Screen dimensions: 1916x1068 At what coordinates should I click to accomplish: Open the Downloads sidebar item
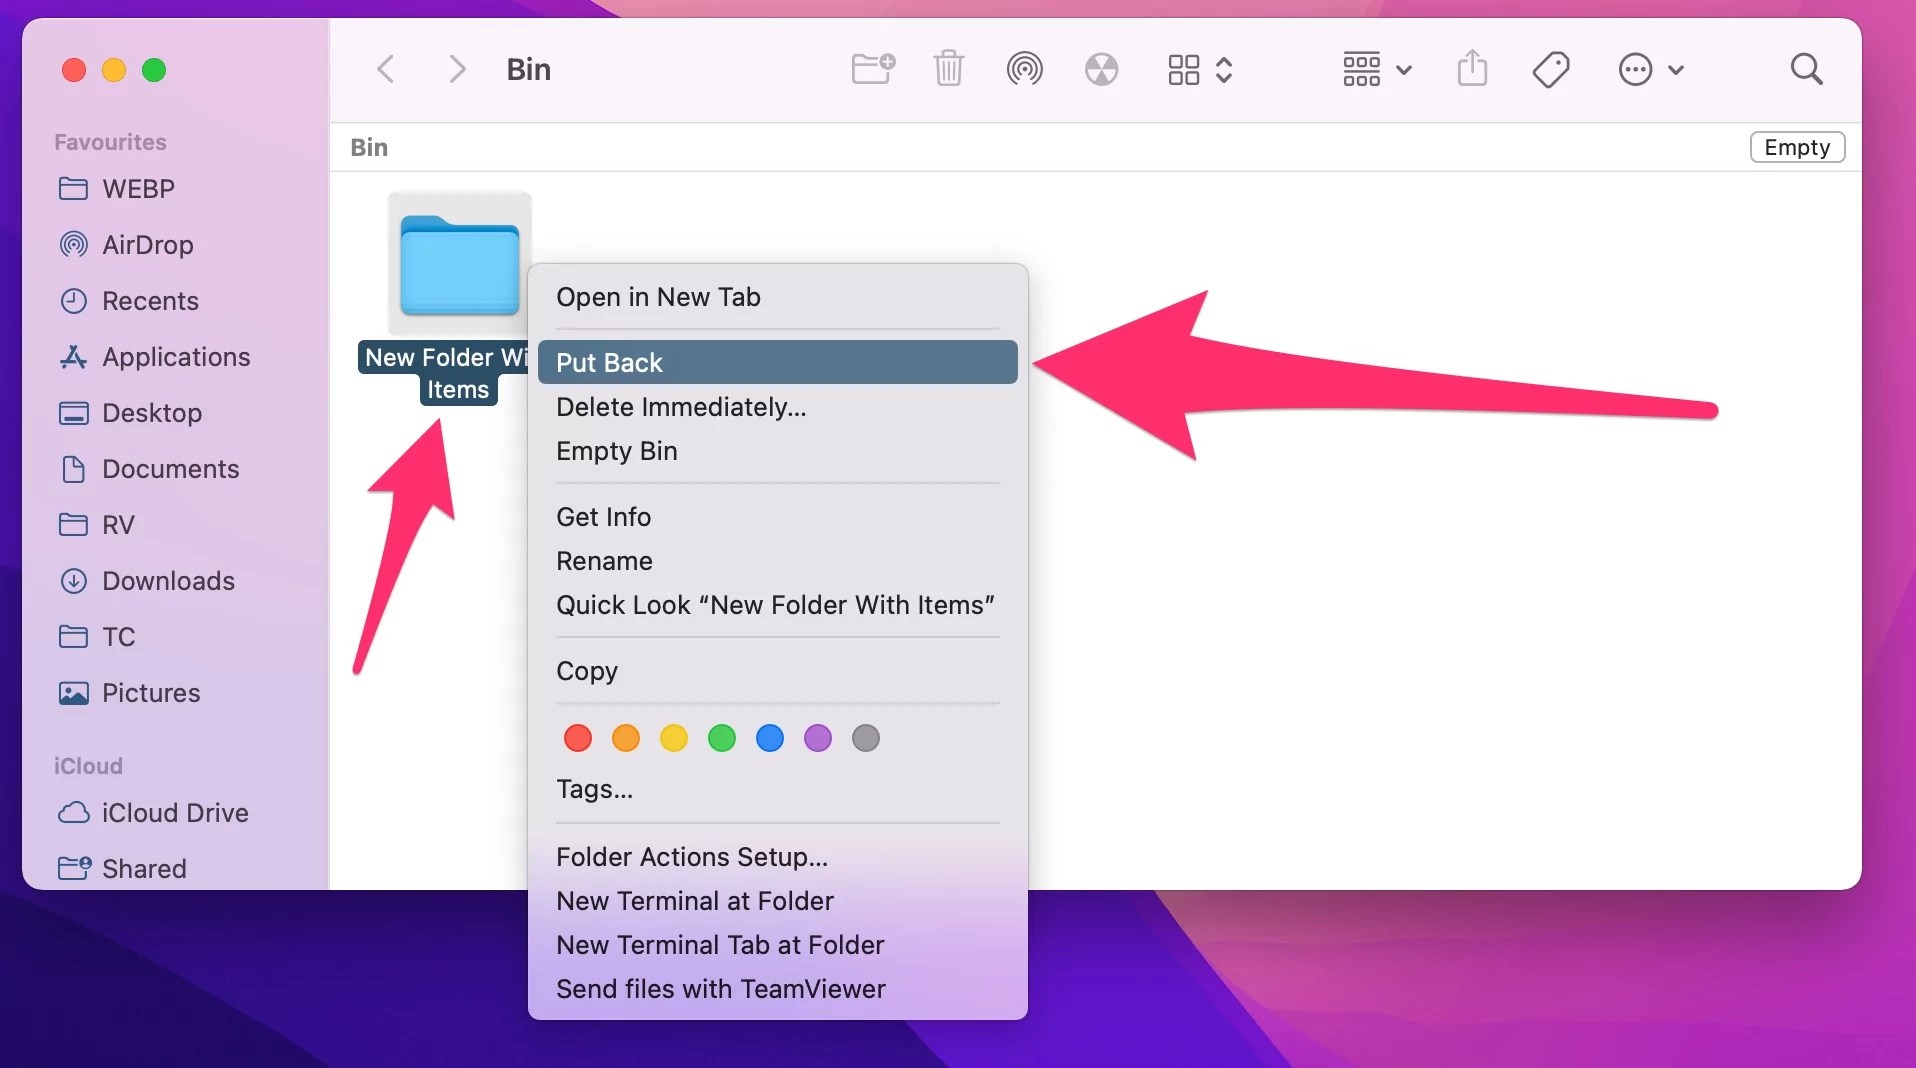(168, 581)
